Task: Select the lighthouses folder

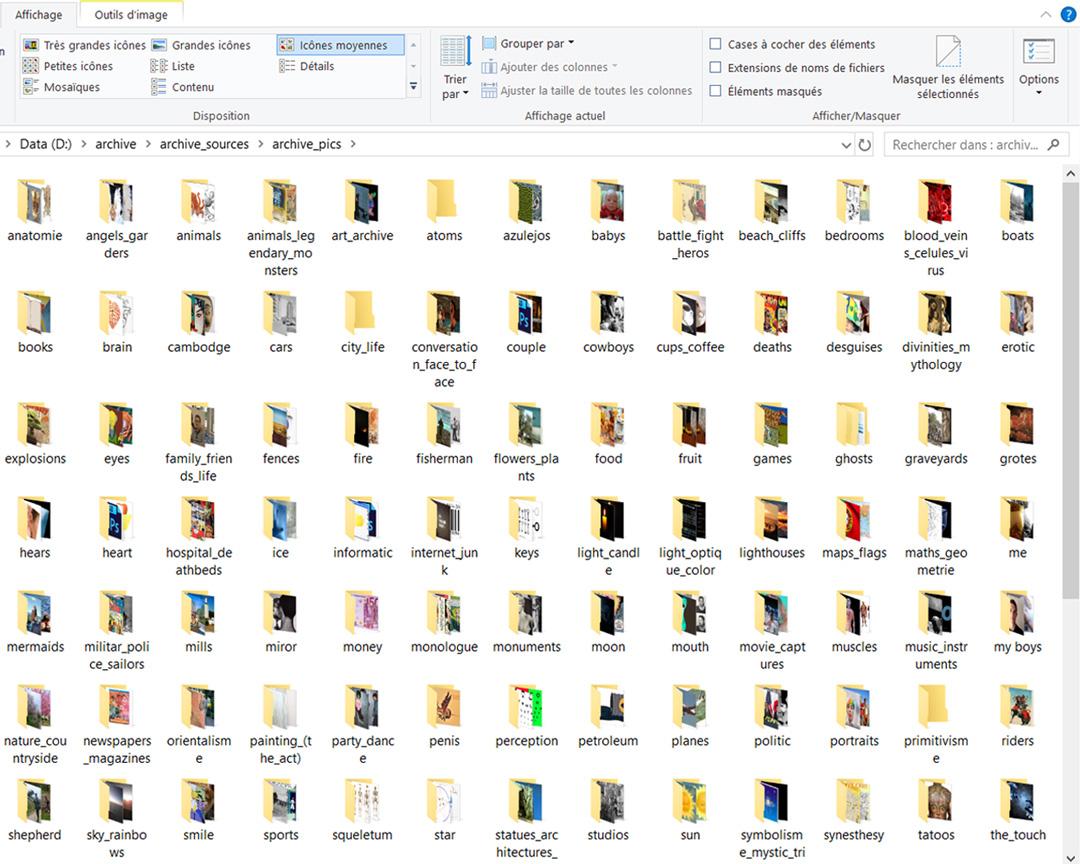Action: [x=771, y=520]
